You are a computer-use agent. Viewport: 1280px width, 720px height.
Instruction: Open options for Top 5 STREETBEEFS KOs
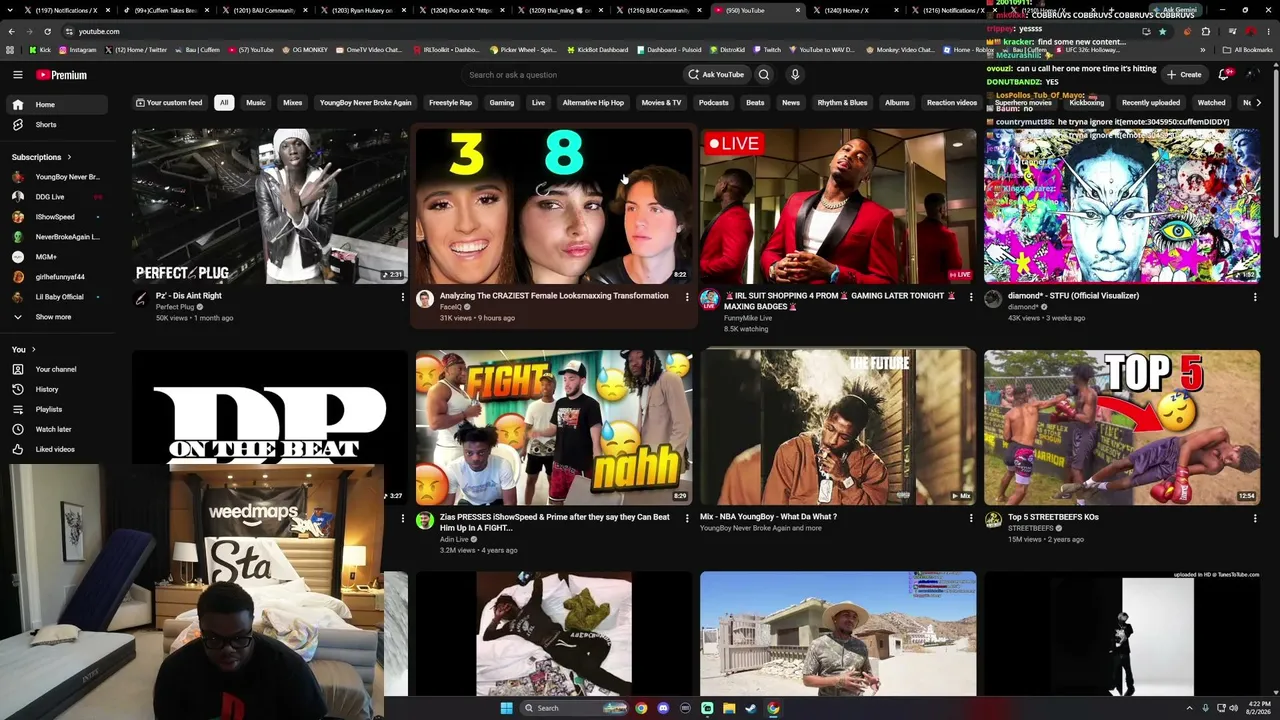[x=1255, y=518]
